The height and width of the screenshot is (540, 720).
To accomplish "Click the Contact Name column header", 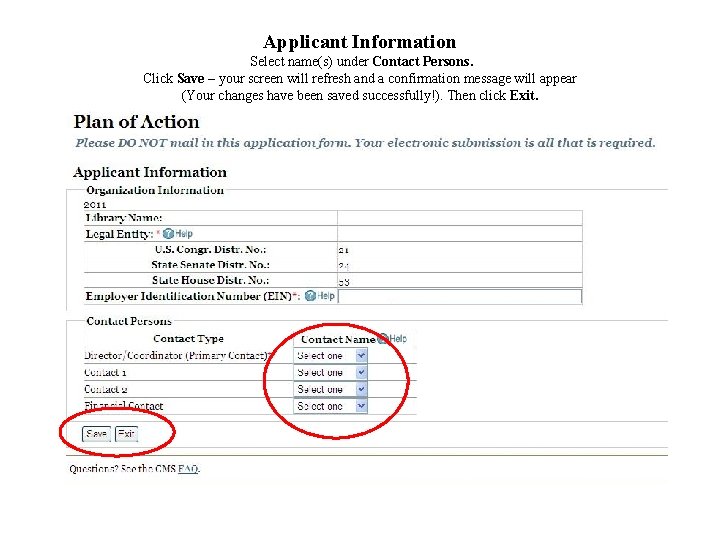I will pos(338,339).
